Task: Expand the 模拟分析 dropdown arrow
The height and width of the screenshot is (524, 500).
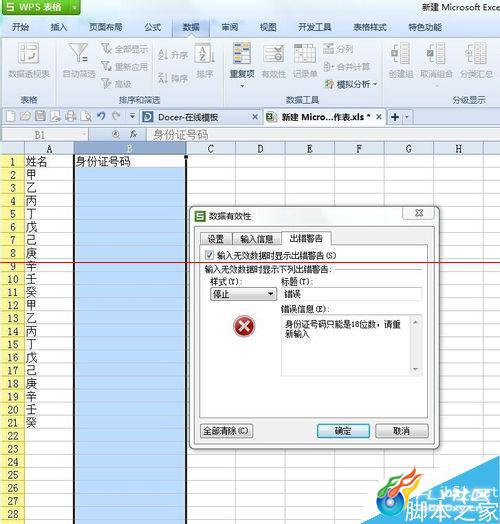Action: point(375,84)
